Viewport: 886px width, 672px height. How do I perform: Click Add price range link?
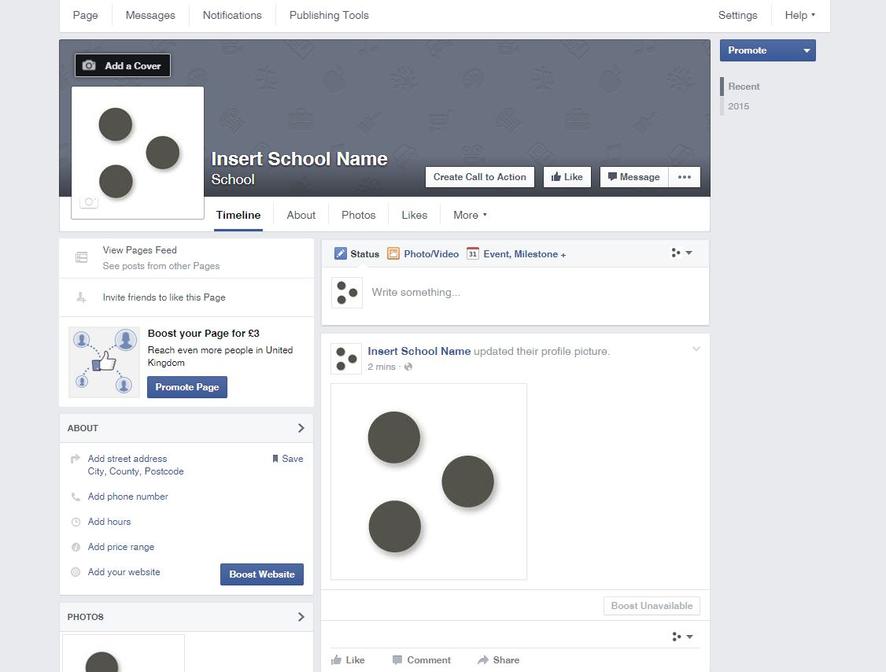click(x=121, y=547)
